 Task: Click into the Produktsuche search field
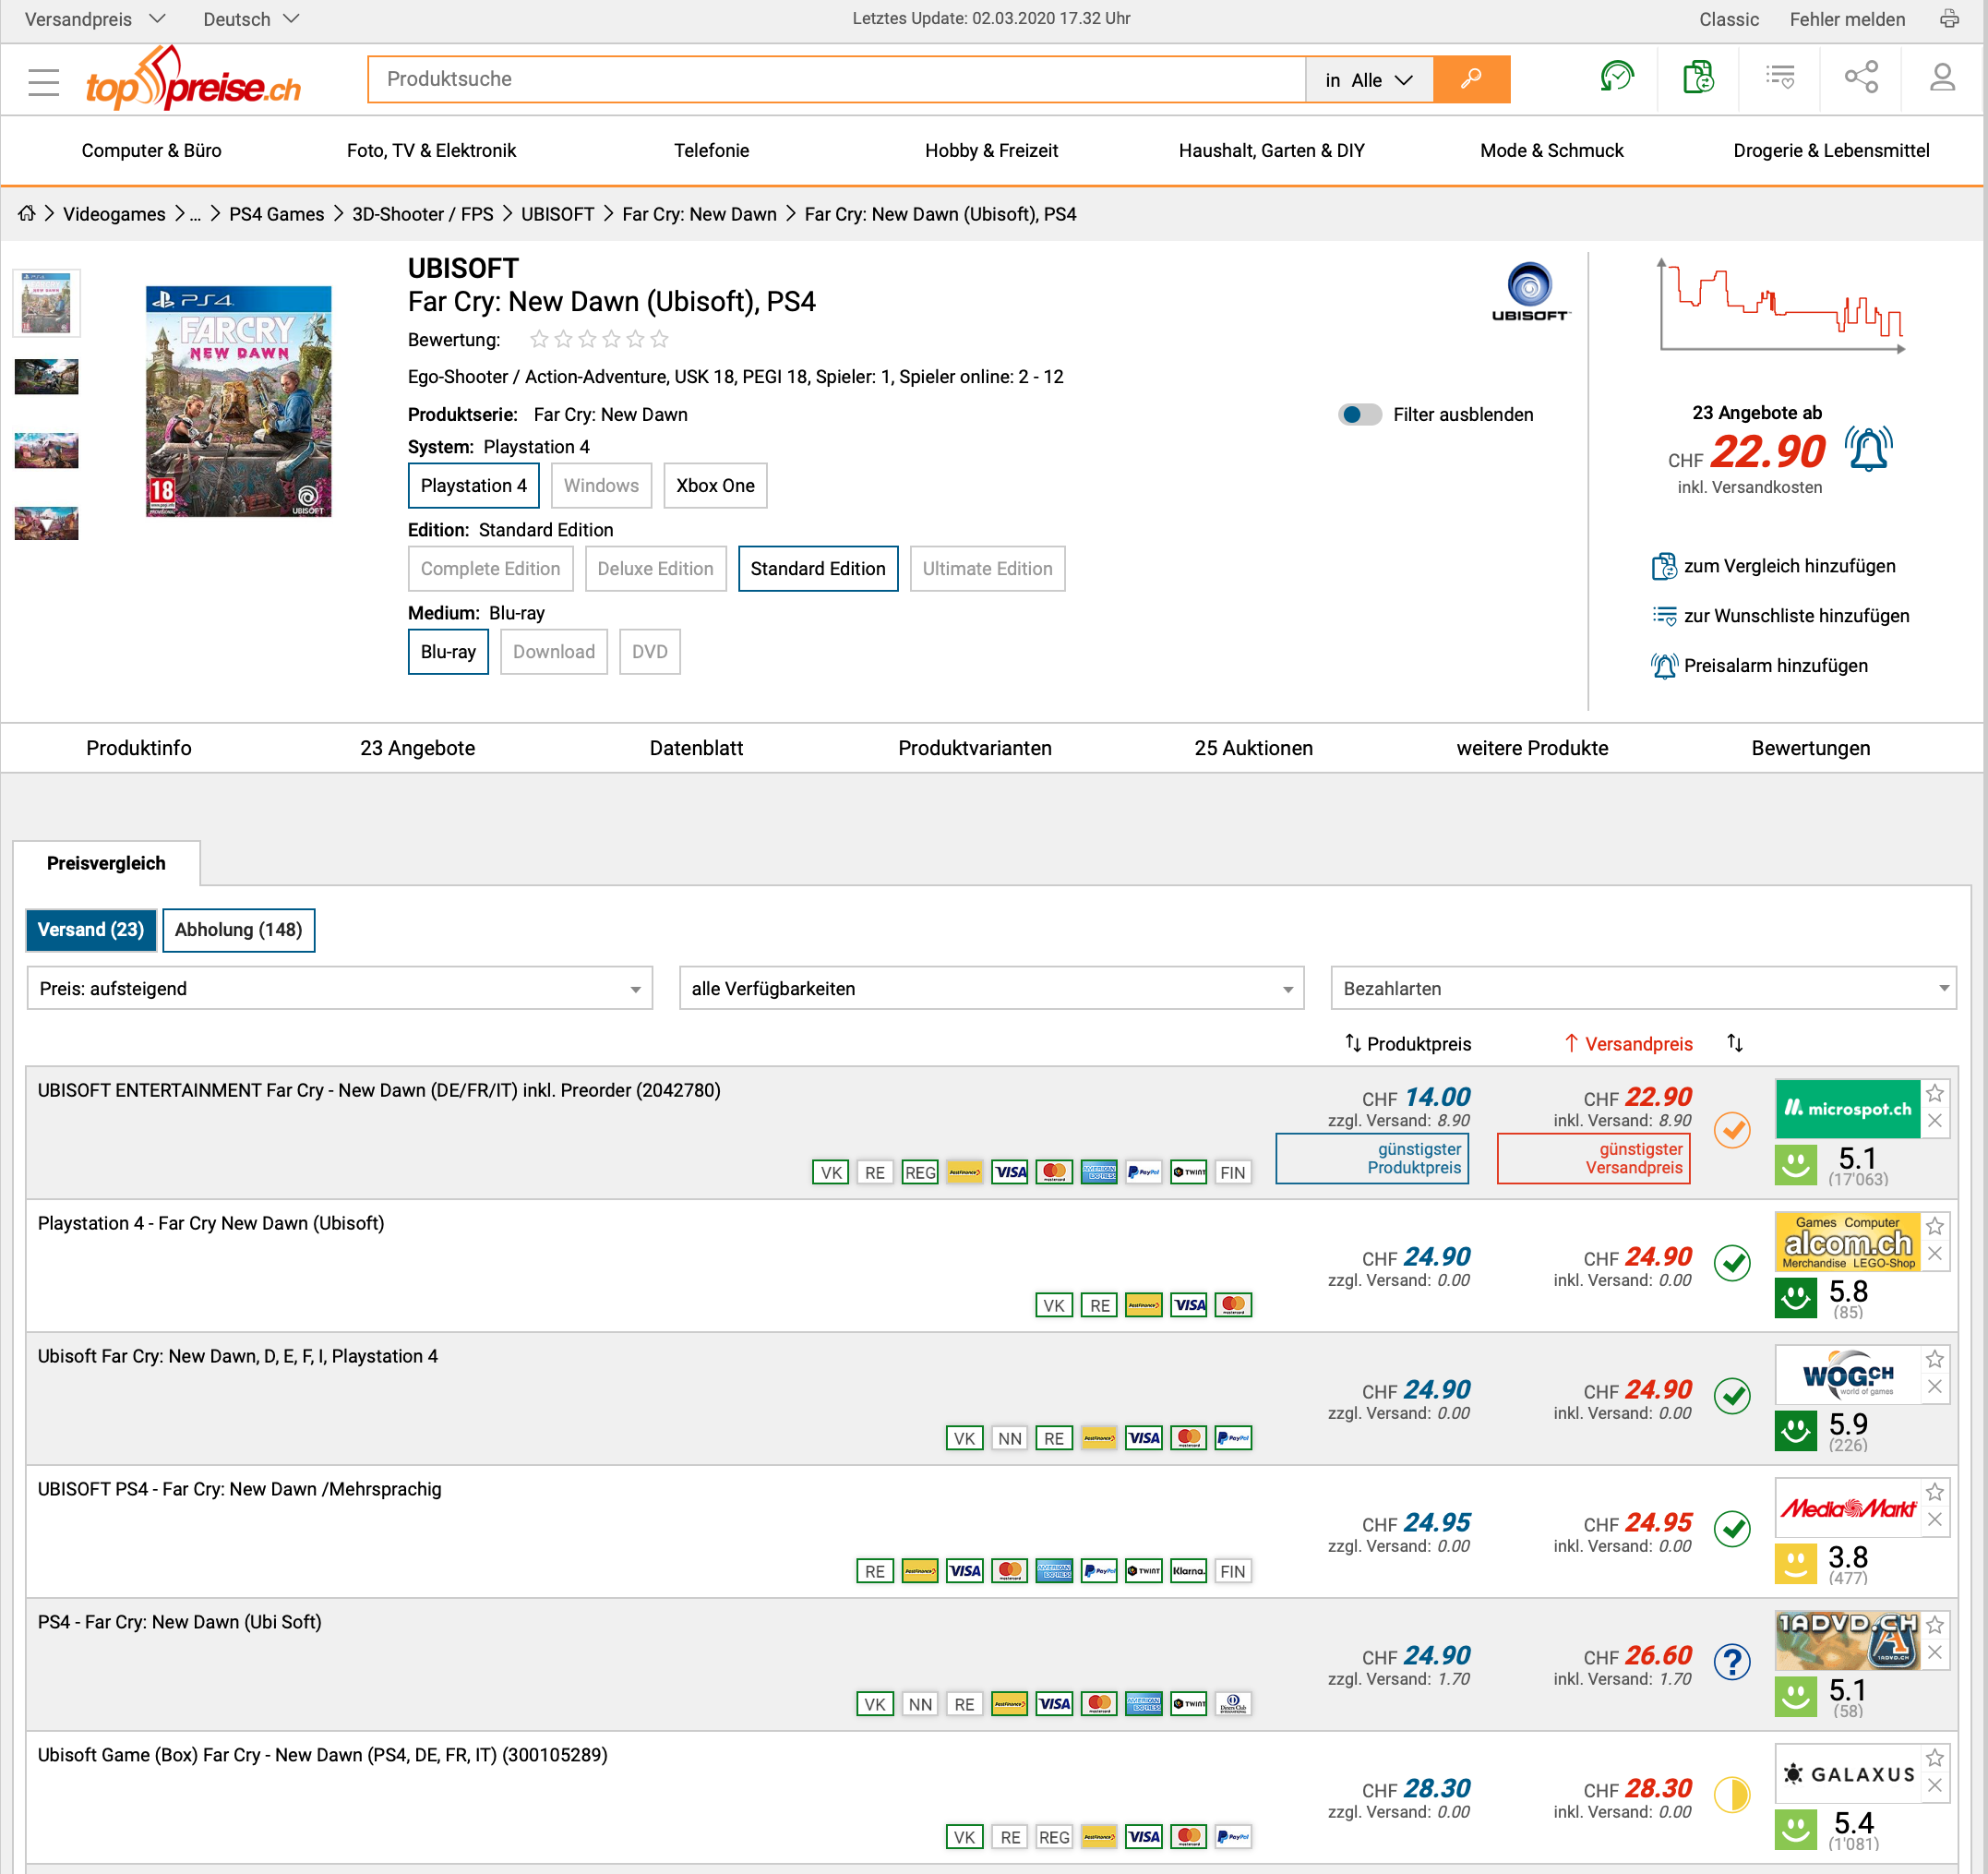click(x=835, y=79)
